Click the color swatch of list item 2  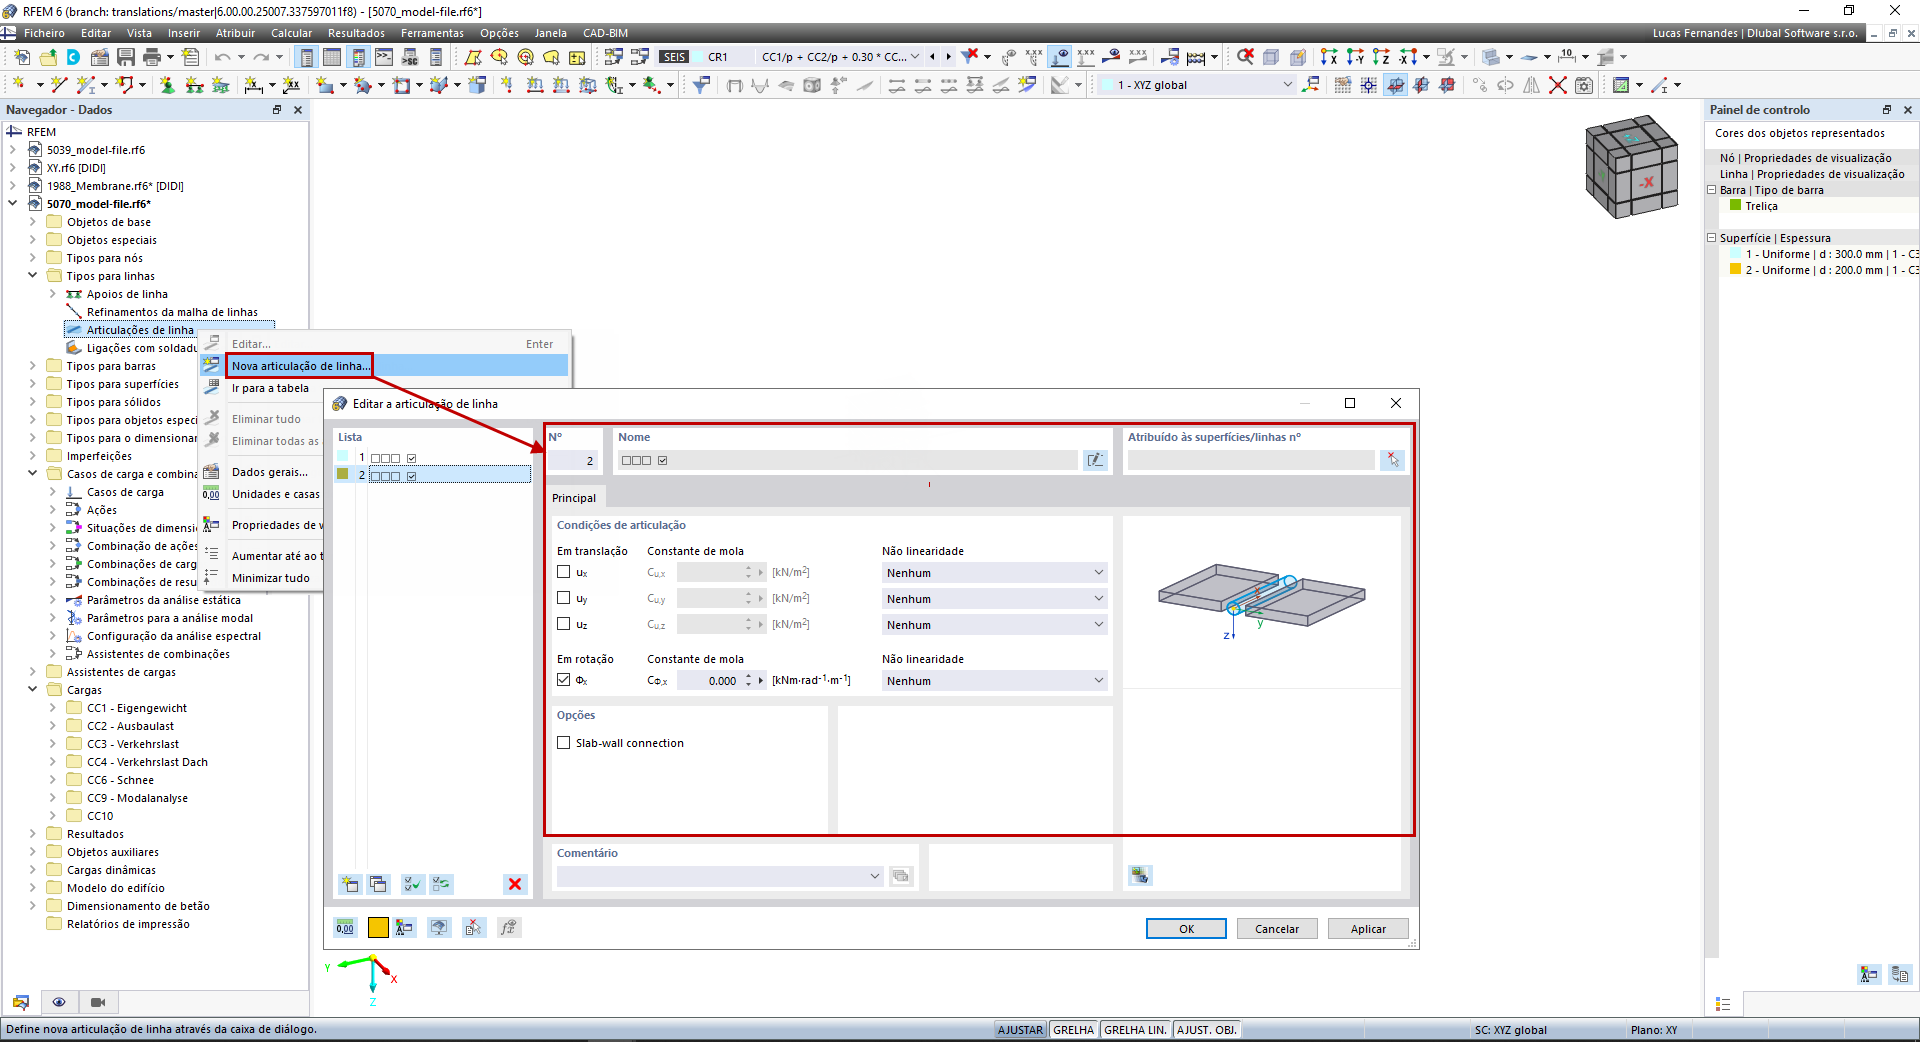[343, 475]
